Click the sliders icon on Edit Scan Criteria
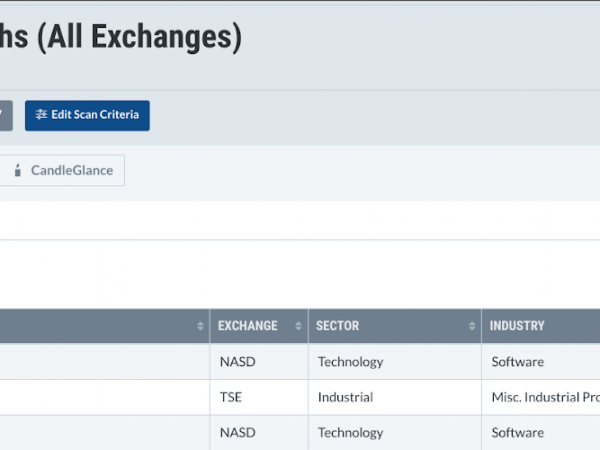 [x=41, y=114]
